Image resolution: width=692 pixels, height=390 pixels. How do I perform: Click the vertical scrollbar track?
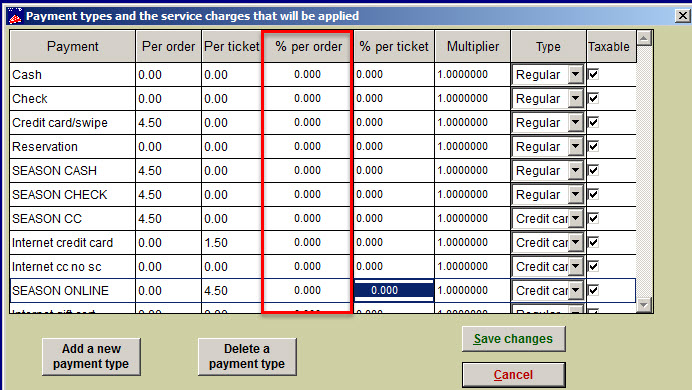coord(644,172)
